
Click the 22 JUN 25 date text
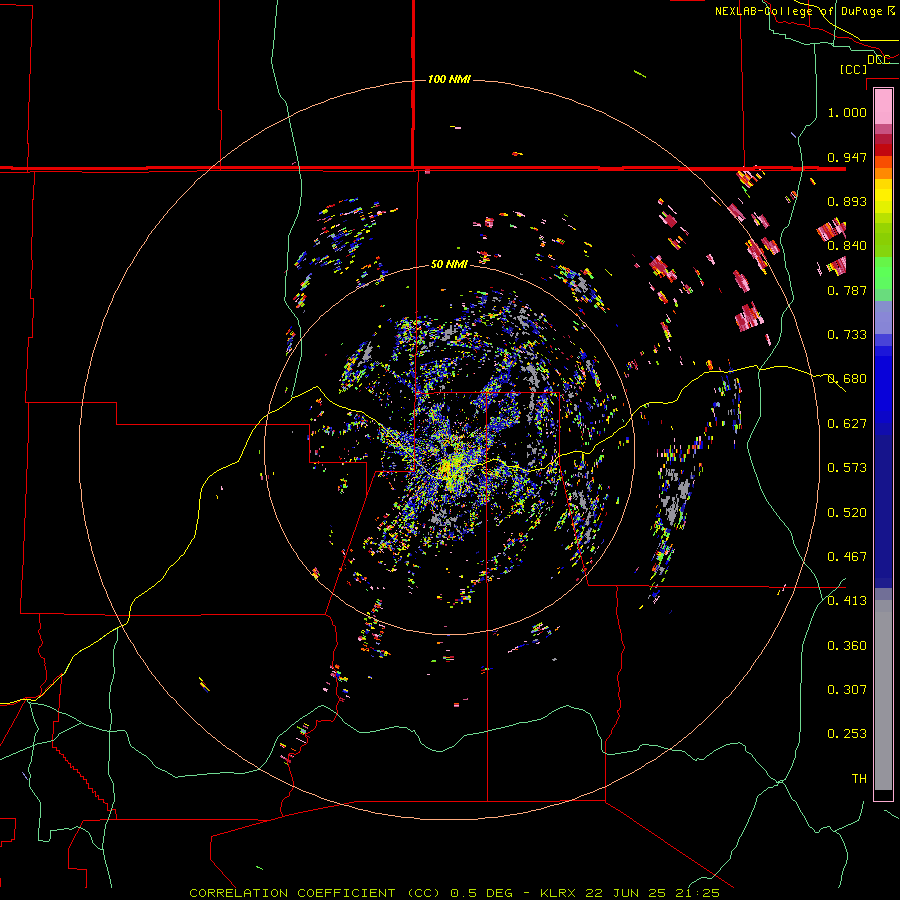pos(626,893)
